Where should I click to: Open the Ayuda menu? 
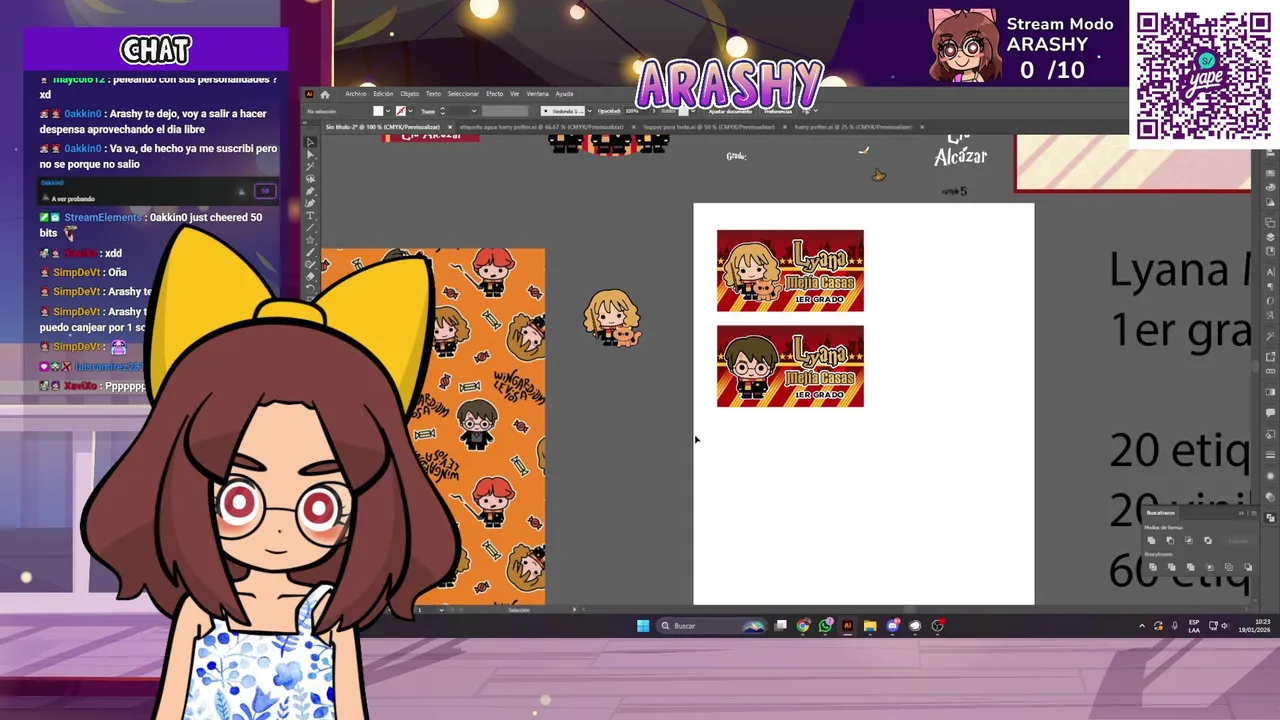pos(564,94)
